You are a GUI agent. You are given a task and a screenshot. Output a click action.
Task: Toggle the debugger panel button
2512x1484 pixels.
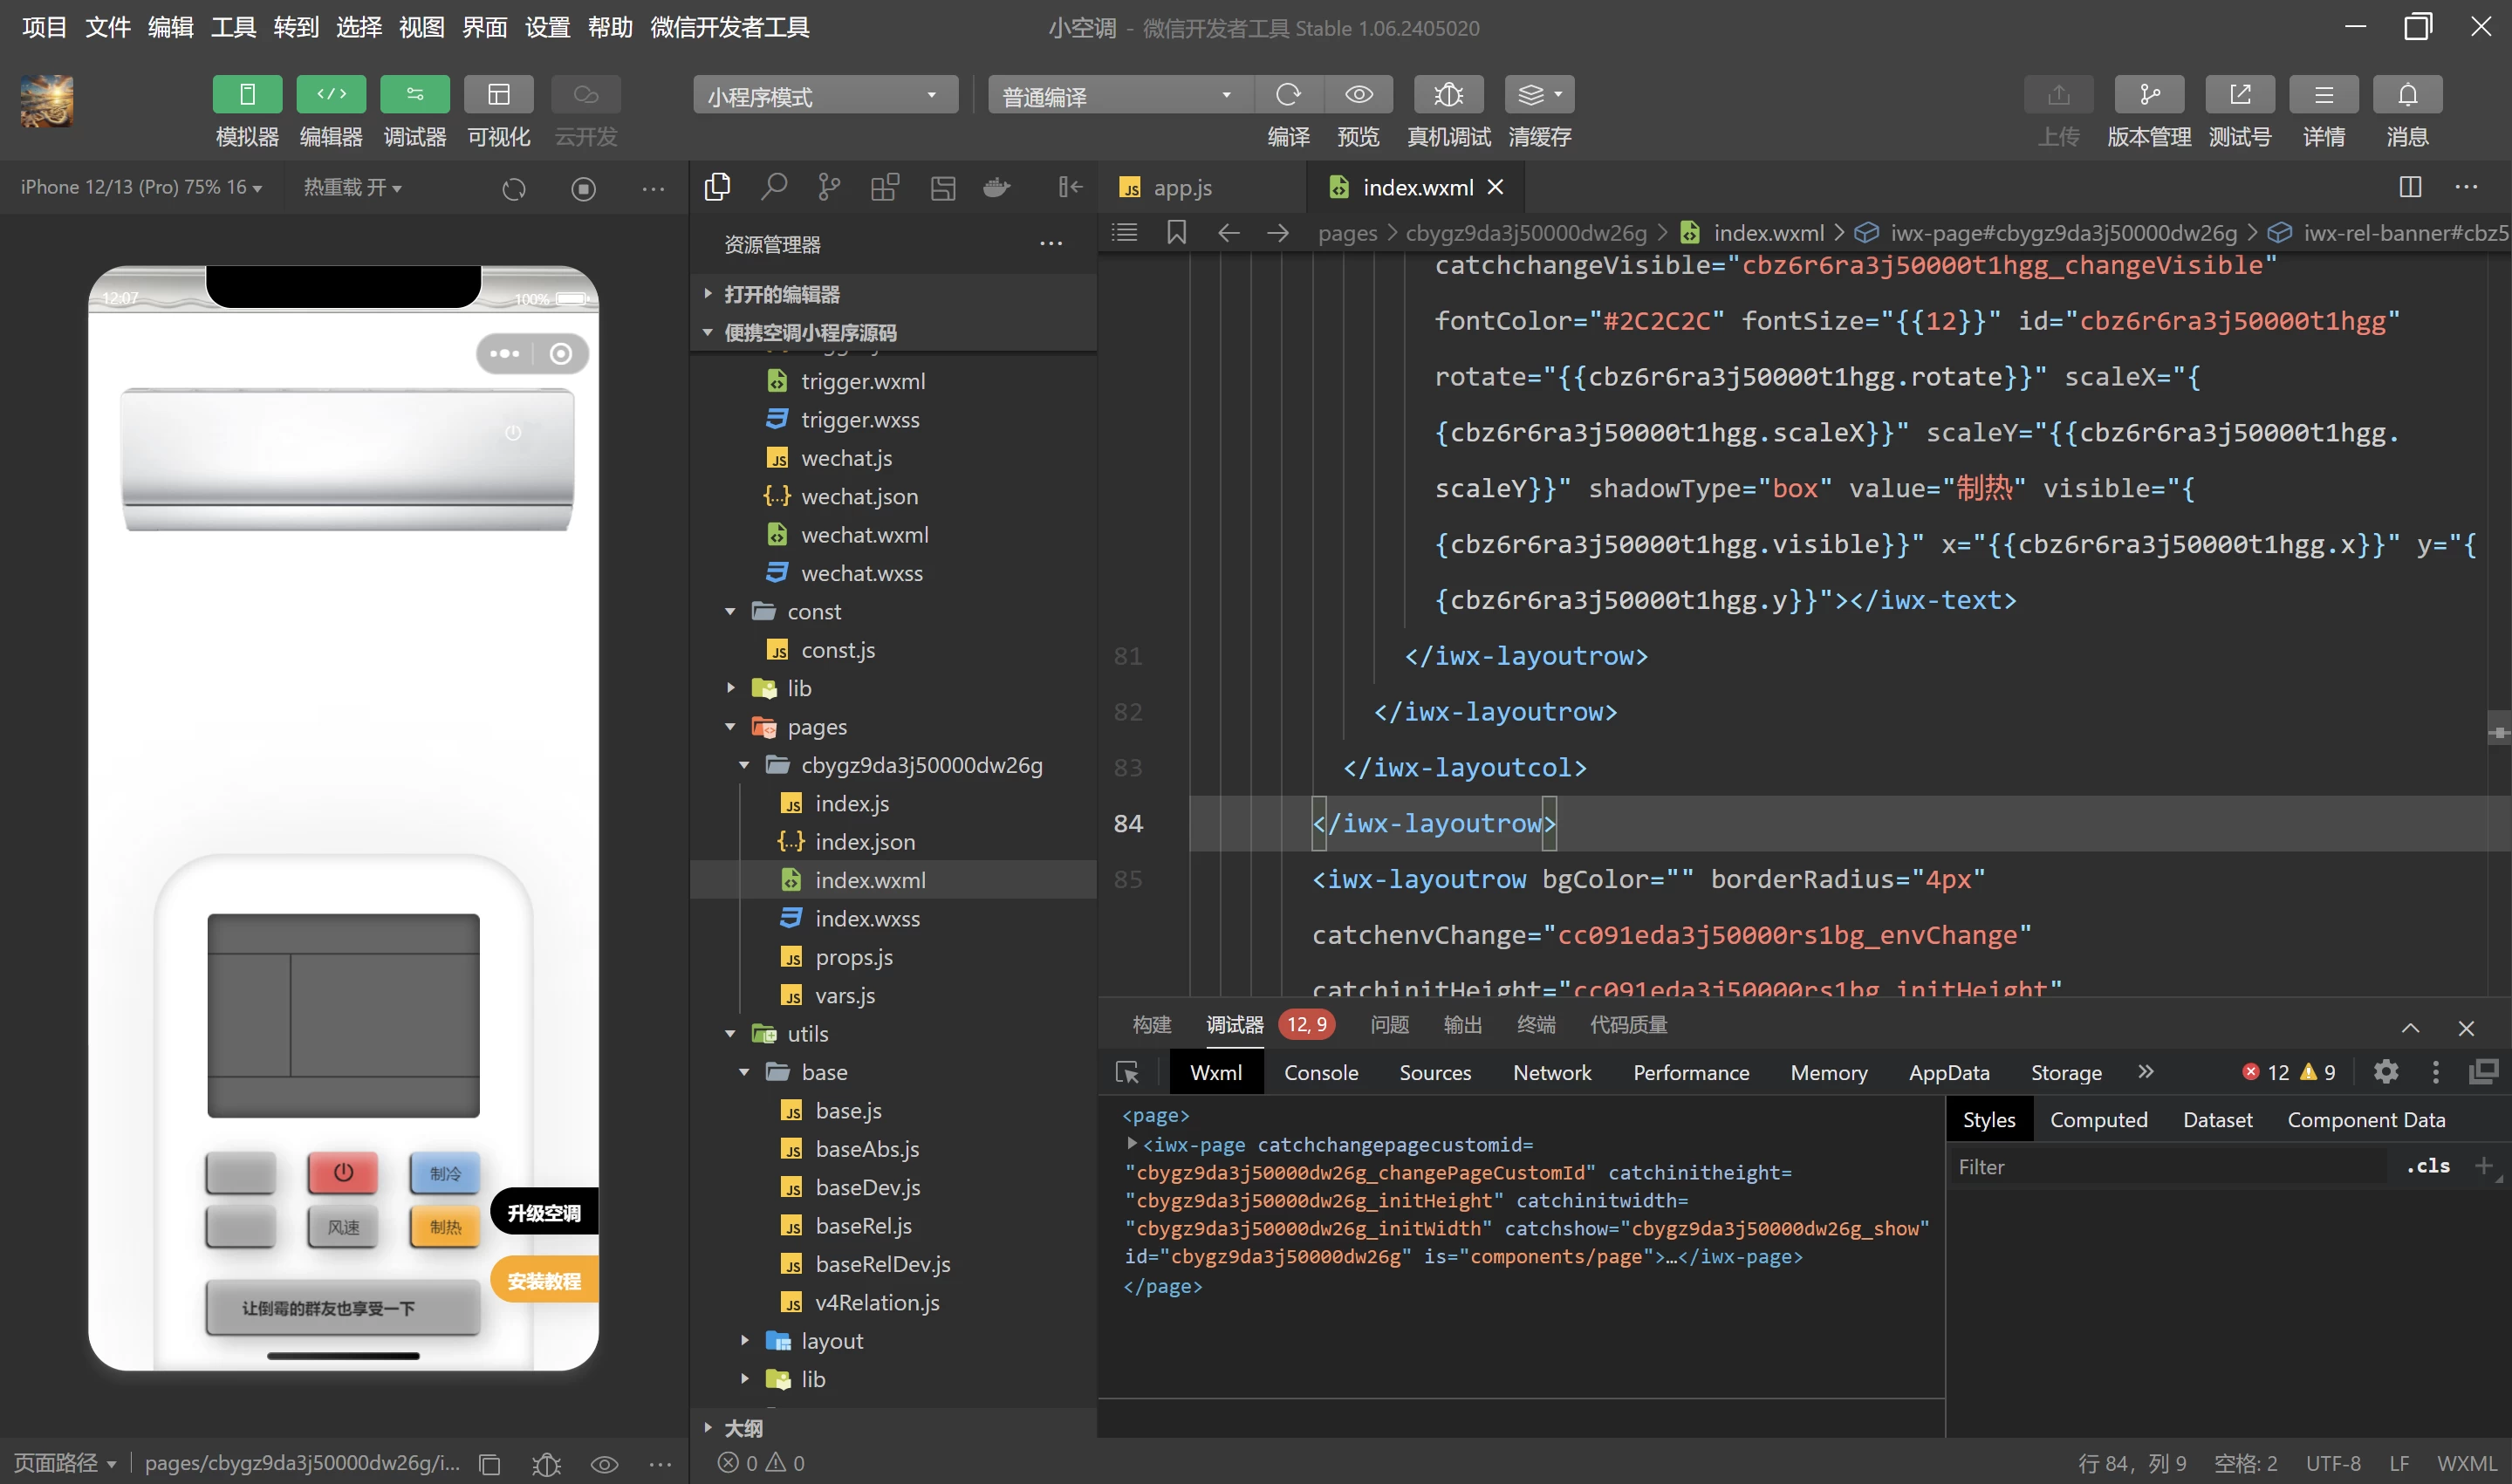pyautogui.click(x=415, y=95)
